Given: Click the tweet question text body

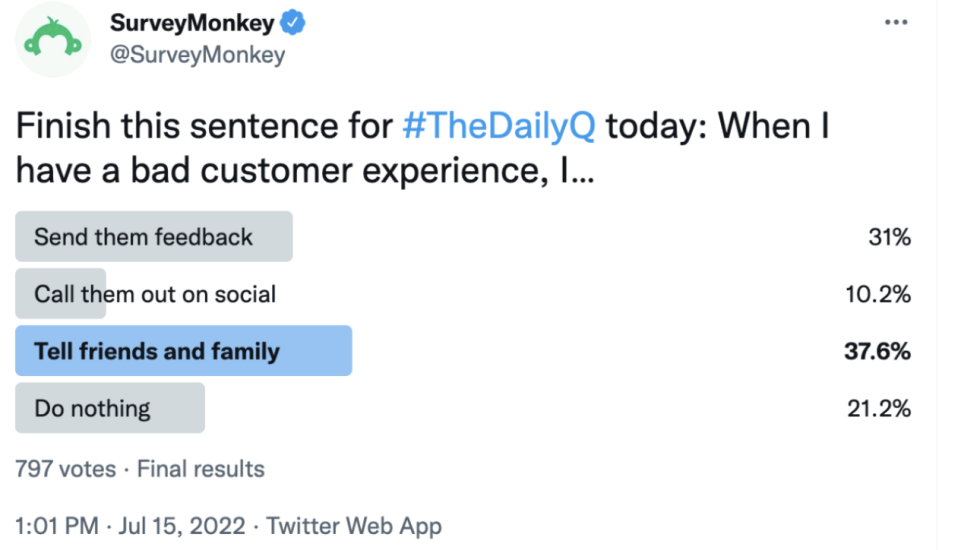Looking at the screenshot, I should [422, 148].
